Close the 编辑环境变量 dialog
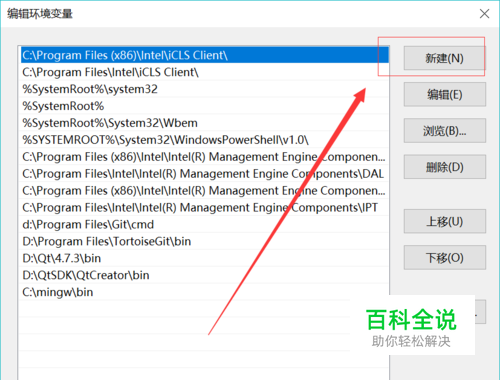This screenshot has height=380, width=500. [x=484, y=14]
